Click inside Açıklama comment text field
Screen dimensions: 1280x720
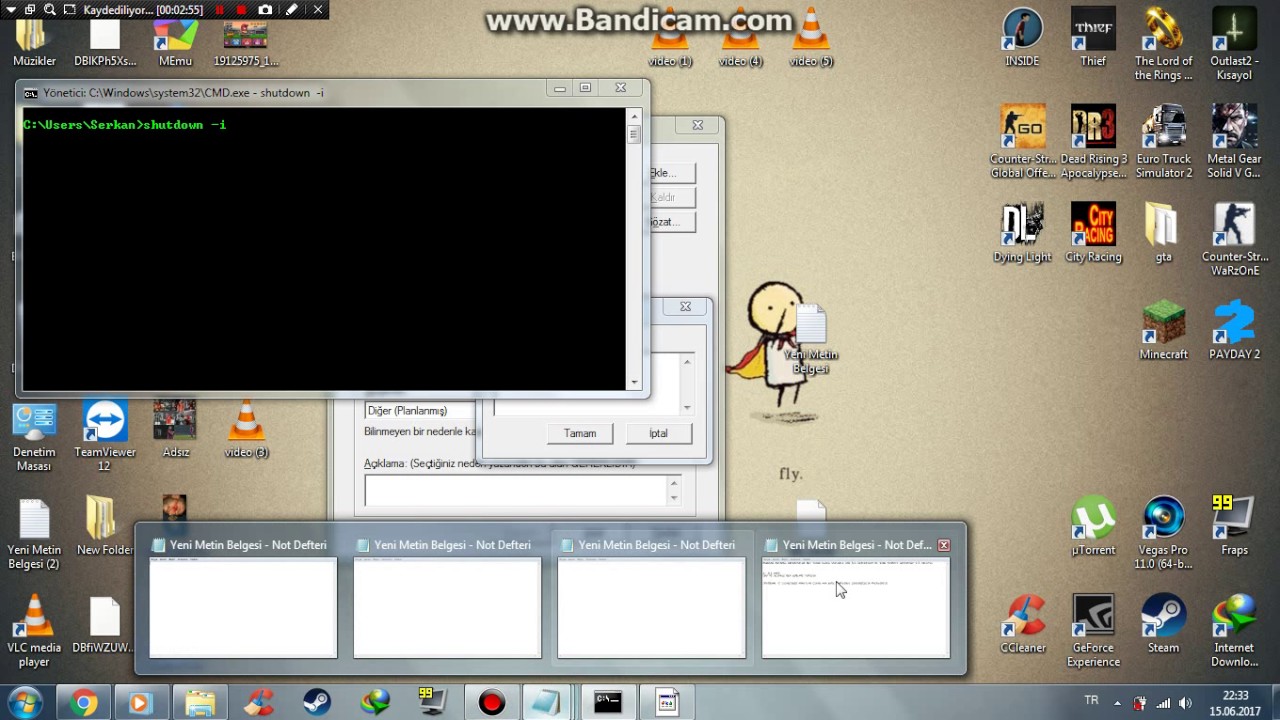click(516, 490)
